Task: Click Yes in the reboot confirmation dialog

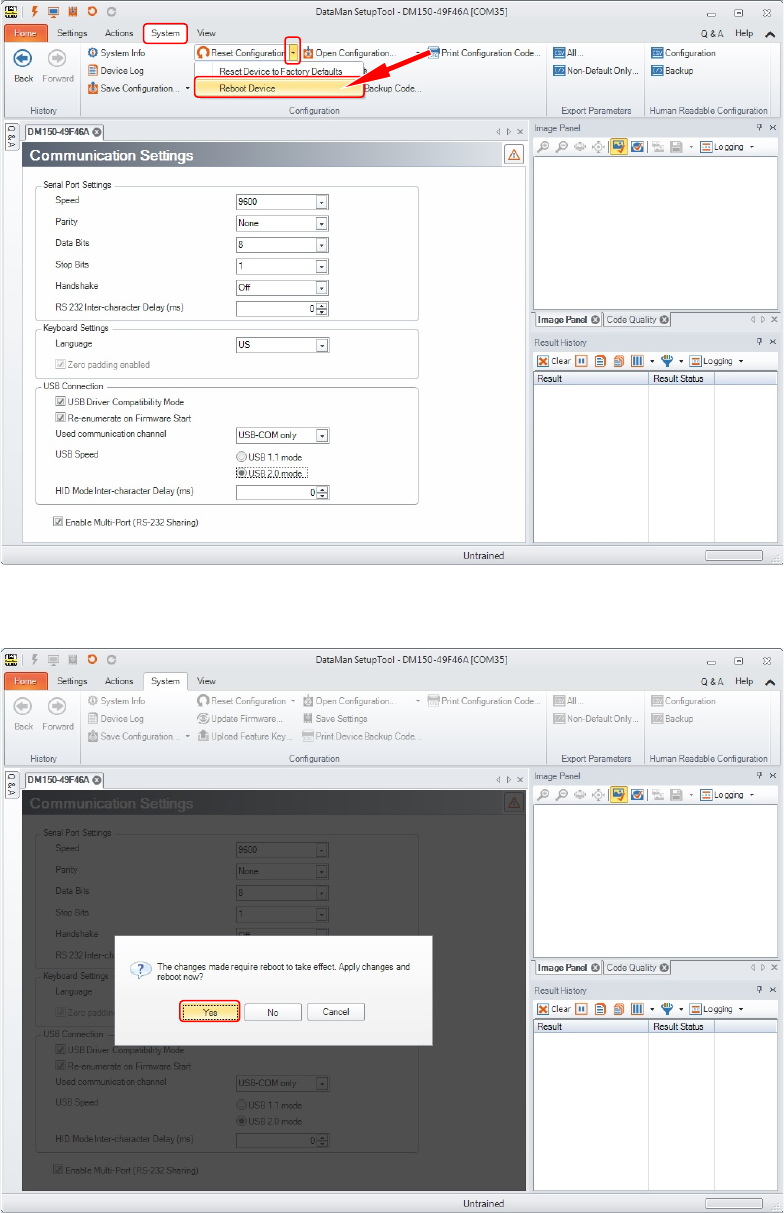Action: coord(210,1012)
